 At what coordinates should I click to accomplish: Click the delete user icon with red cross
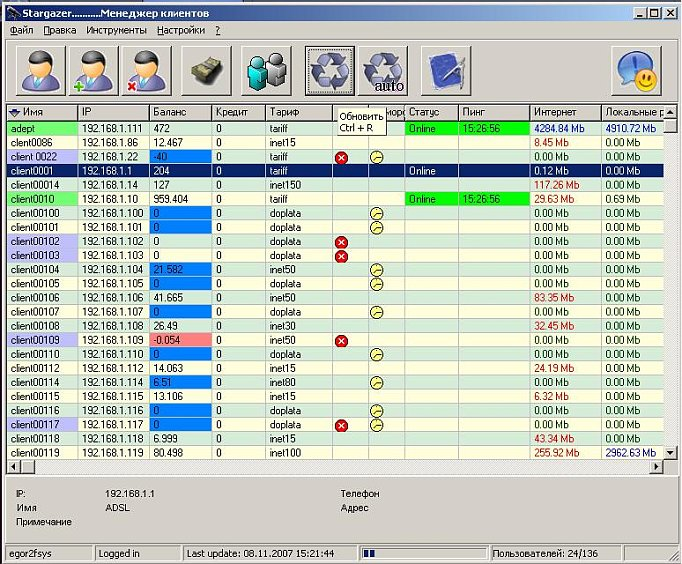(x=147, y=70)
